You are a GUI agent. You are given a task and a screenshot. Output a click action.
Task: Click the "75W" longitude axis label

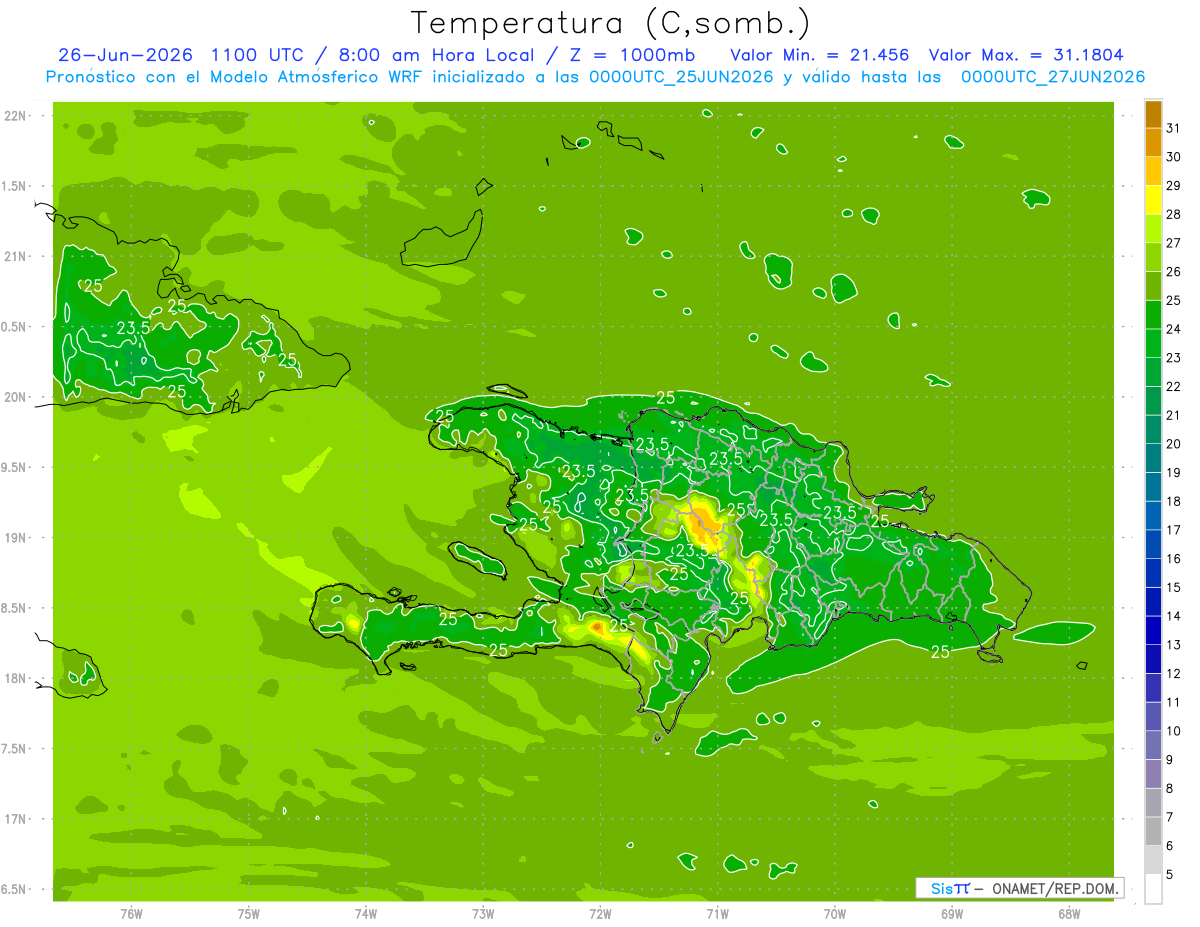click(x=249, y=913)
